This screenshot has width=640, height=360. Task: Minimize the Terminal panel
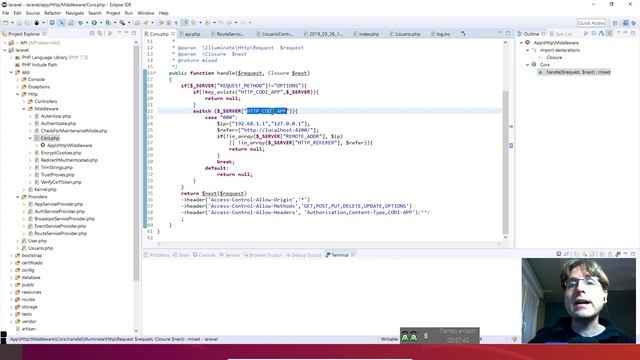(625, 254)
